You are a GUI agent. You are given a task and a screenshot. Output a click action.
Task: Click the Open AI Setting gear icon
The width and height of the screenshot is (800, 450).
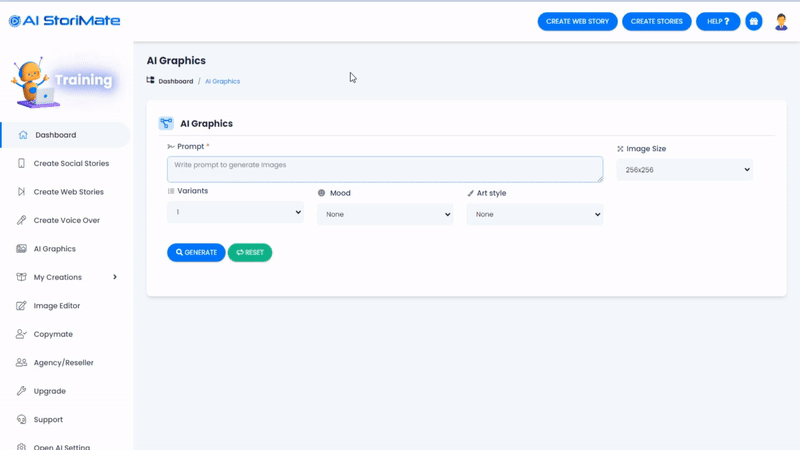pos(21,446)
